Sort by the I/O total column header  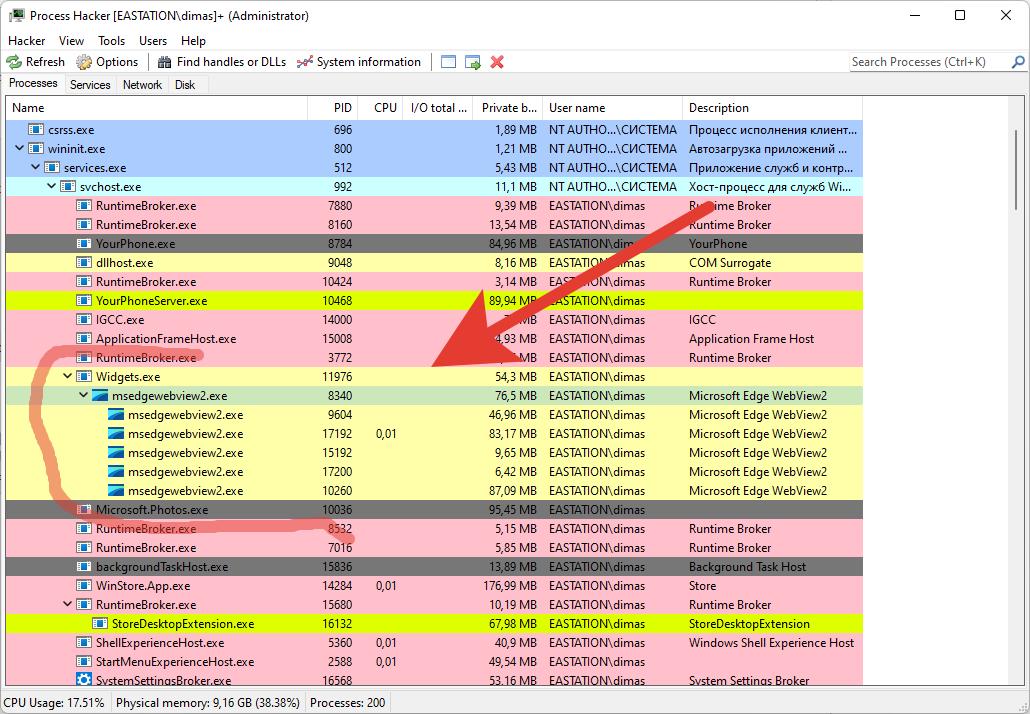point(437,108)
